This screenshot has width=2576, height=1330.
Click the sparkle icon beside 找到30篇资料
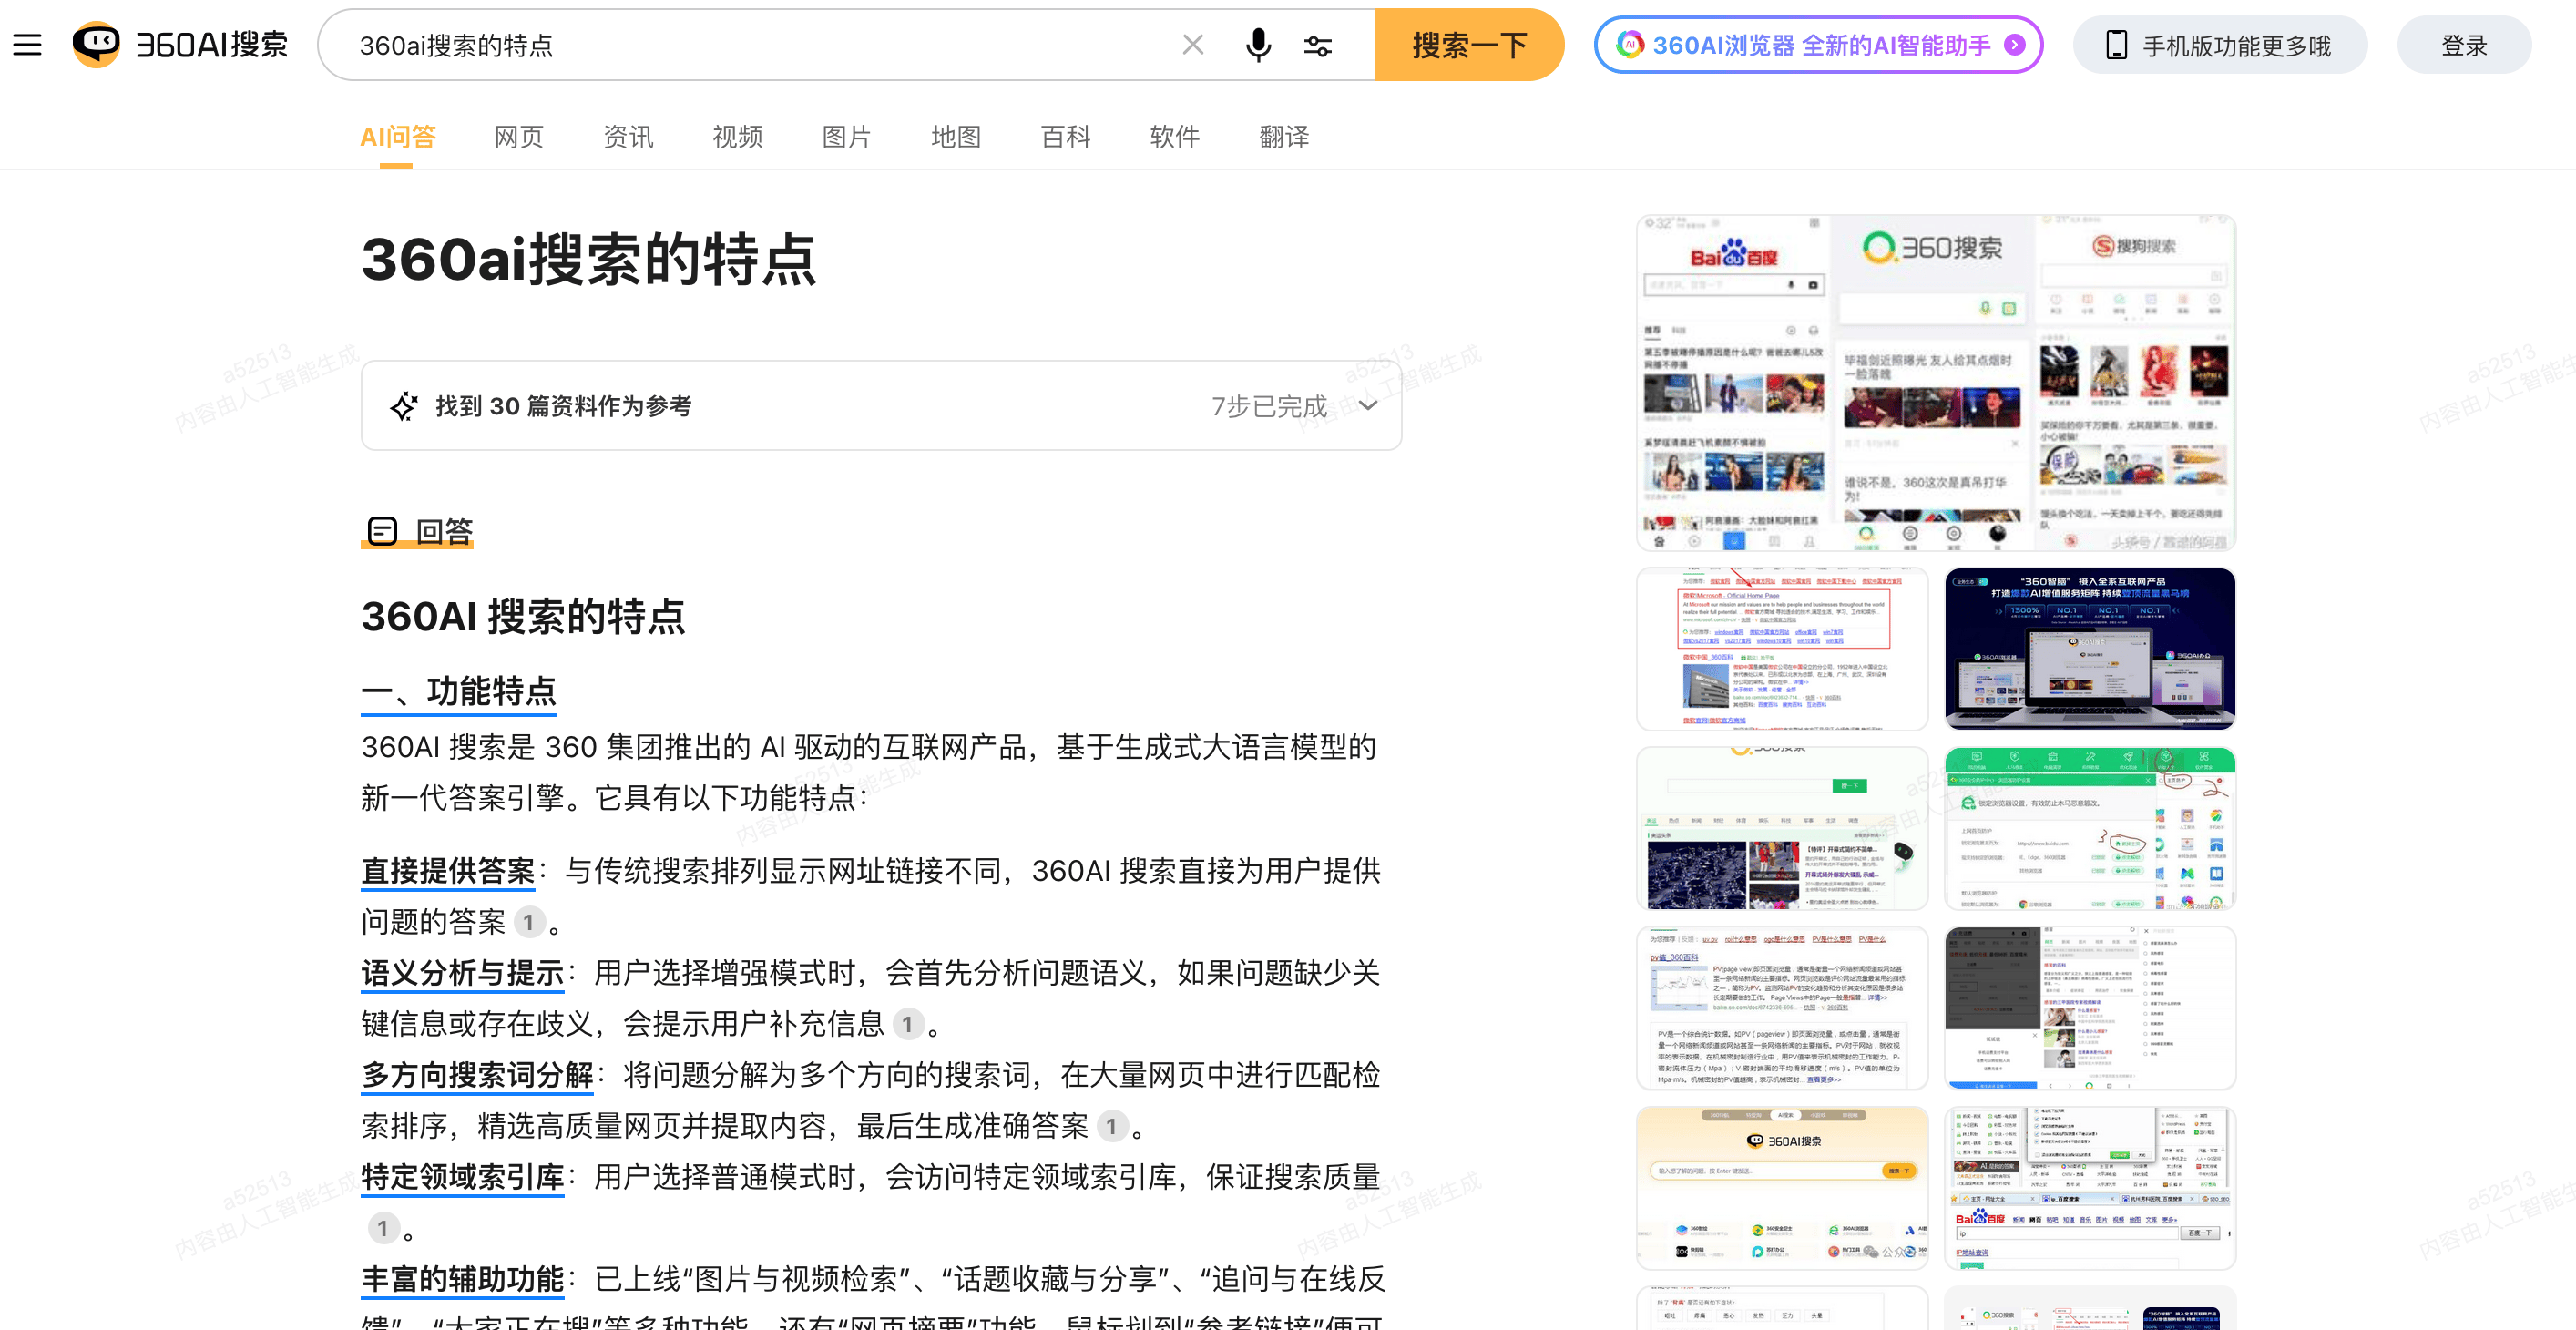coord(404,406)
